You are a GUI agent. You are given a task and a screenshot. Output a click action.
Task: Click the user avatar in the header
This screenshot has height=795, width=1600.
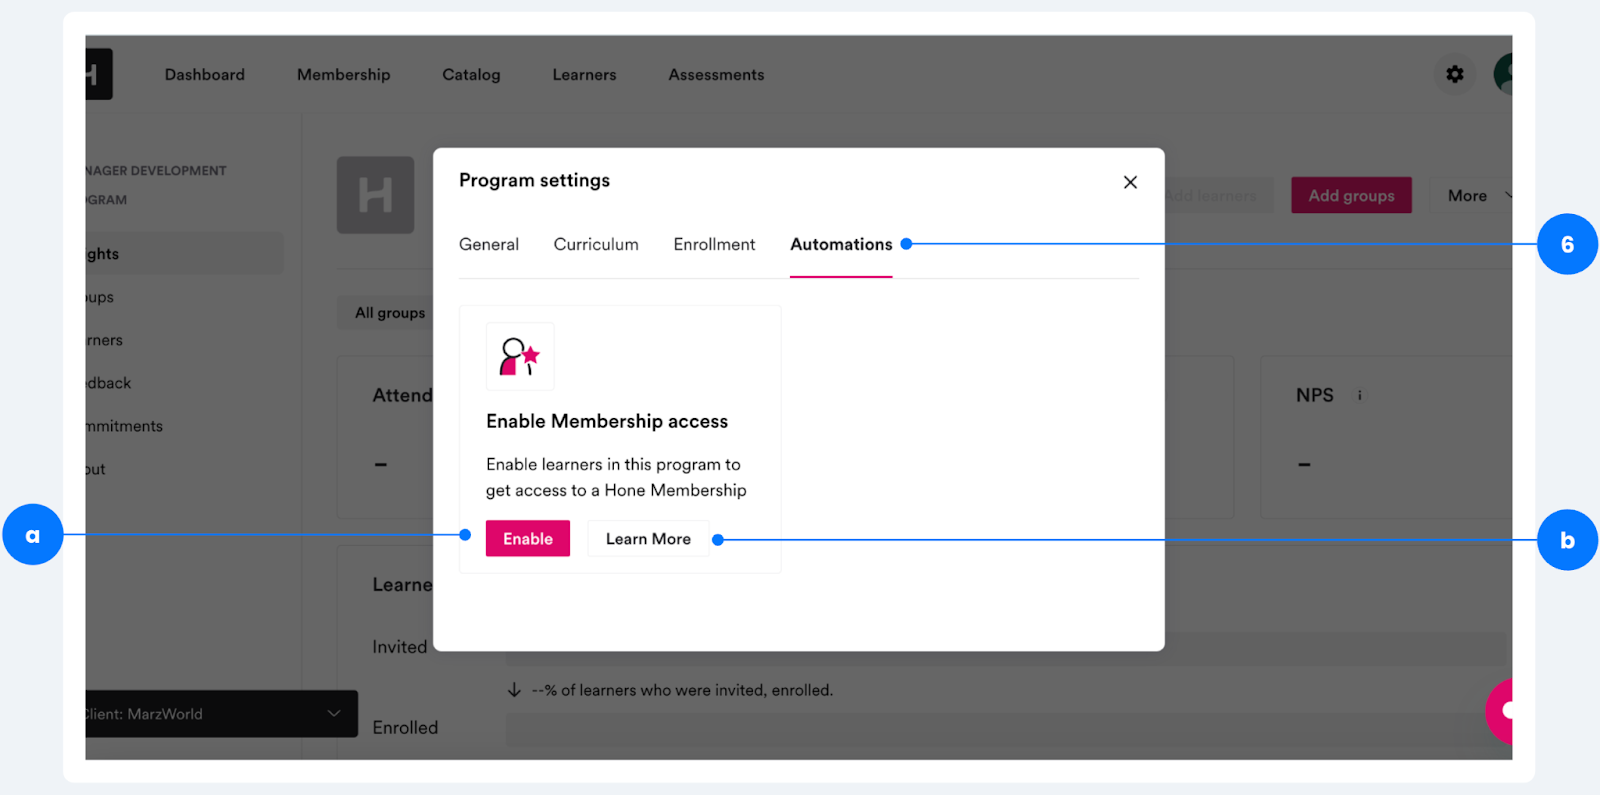point(1503,74)
